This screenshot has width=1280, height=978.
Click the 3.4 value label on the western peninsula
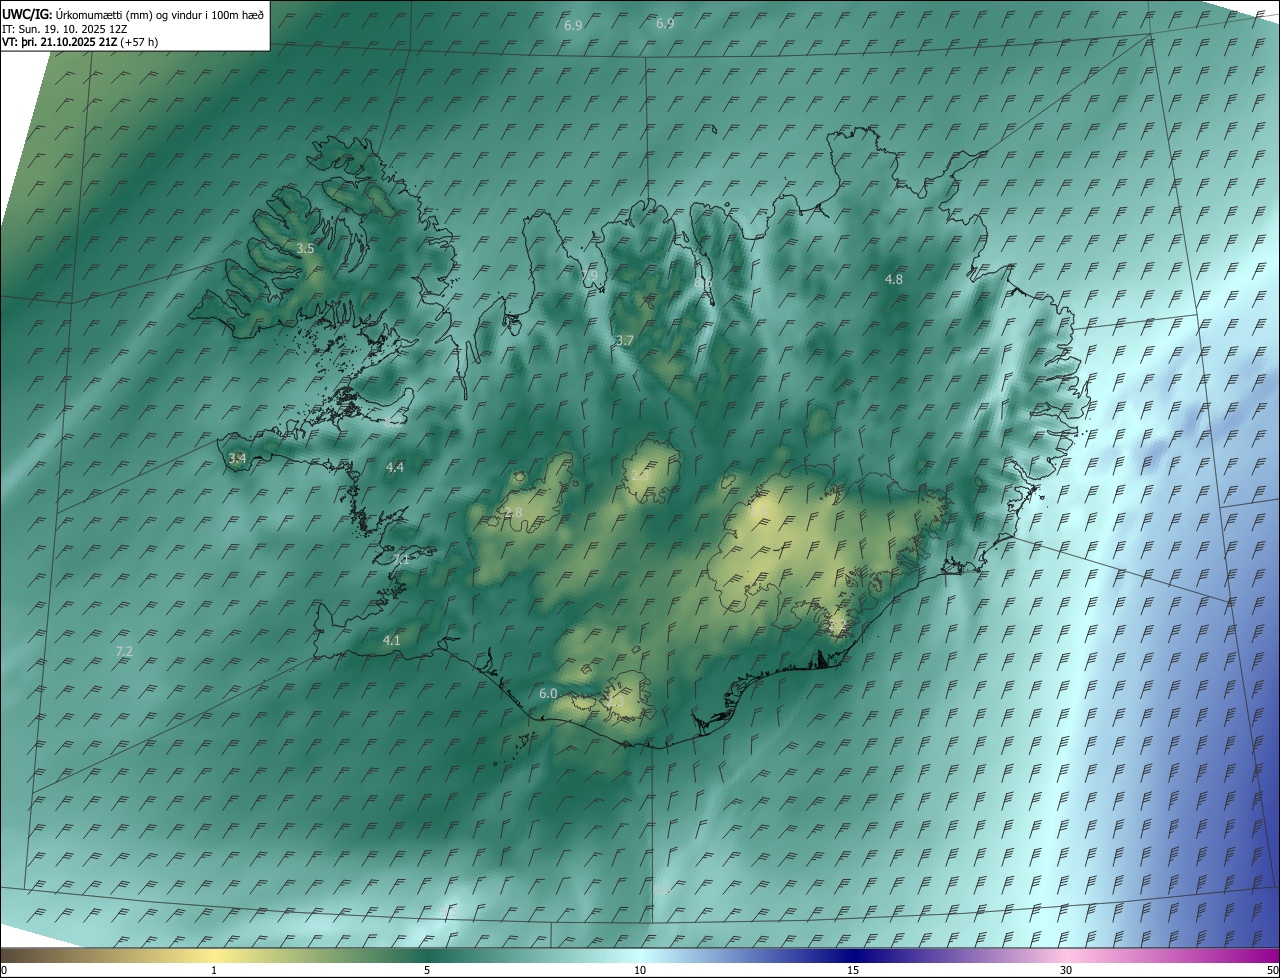(x=237, y=459)
